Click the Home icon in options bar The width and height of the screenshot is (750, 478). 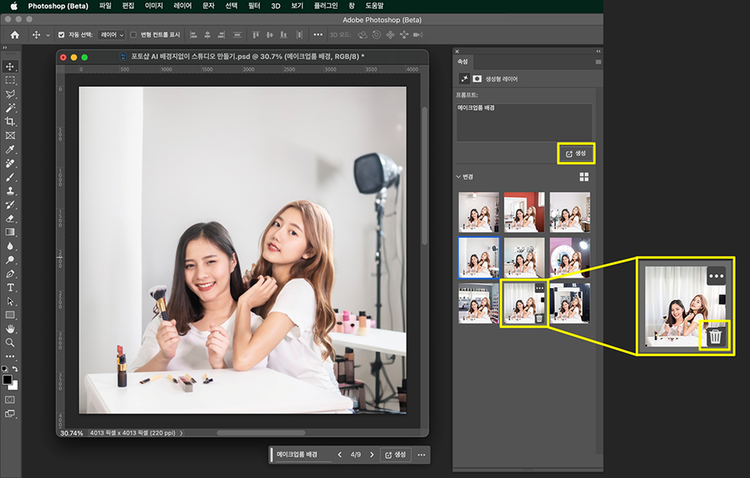pos(15,35)
